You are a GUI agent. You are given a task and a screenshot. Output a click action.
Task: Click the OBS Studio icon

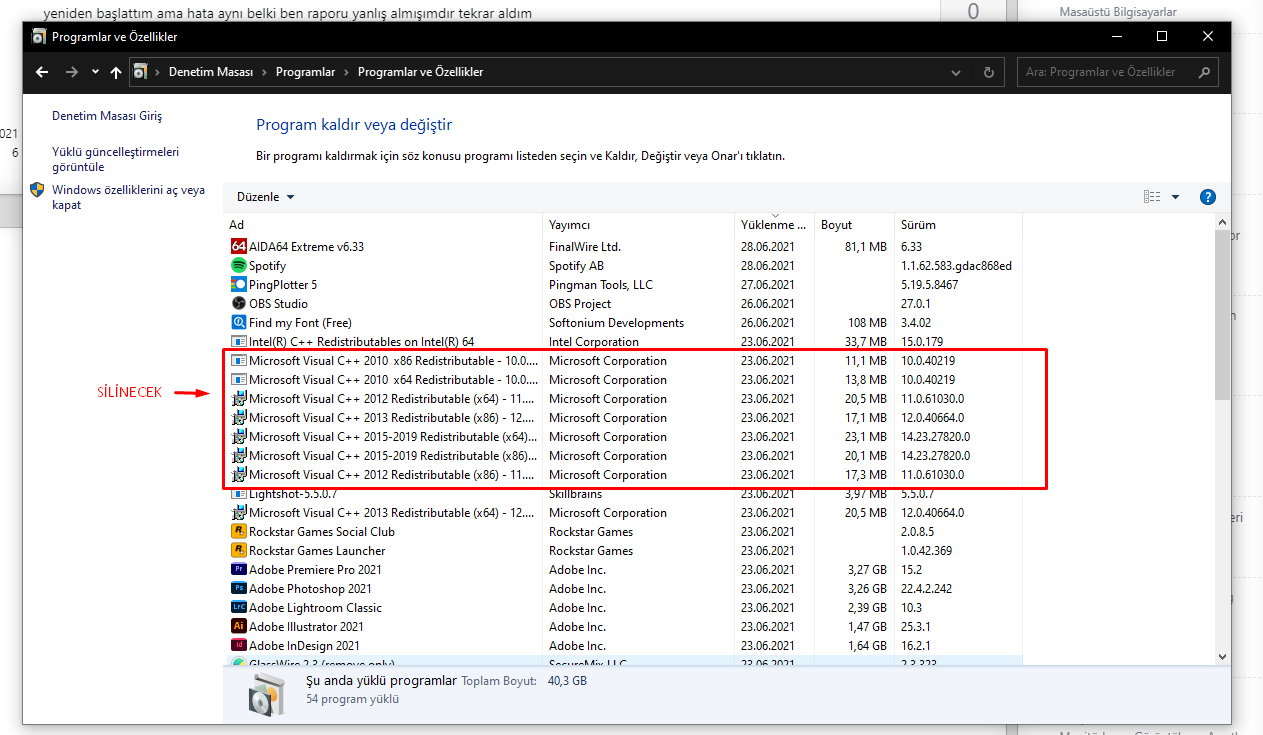tap(239, 303)
